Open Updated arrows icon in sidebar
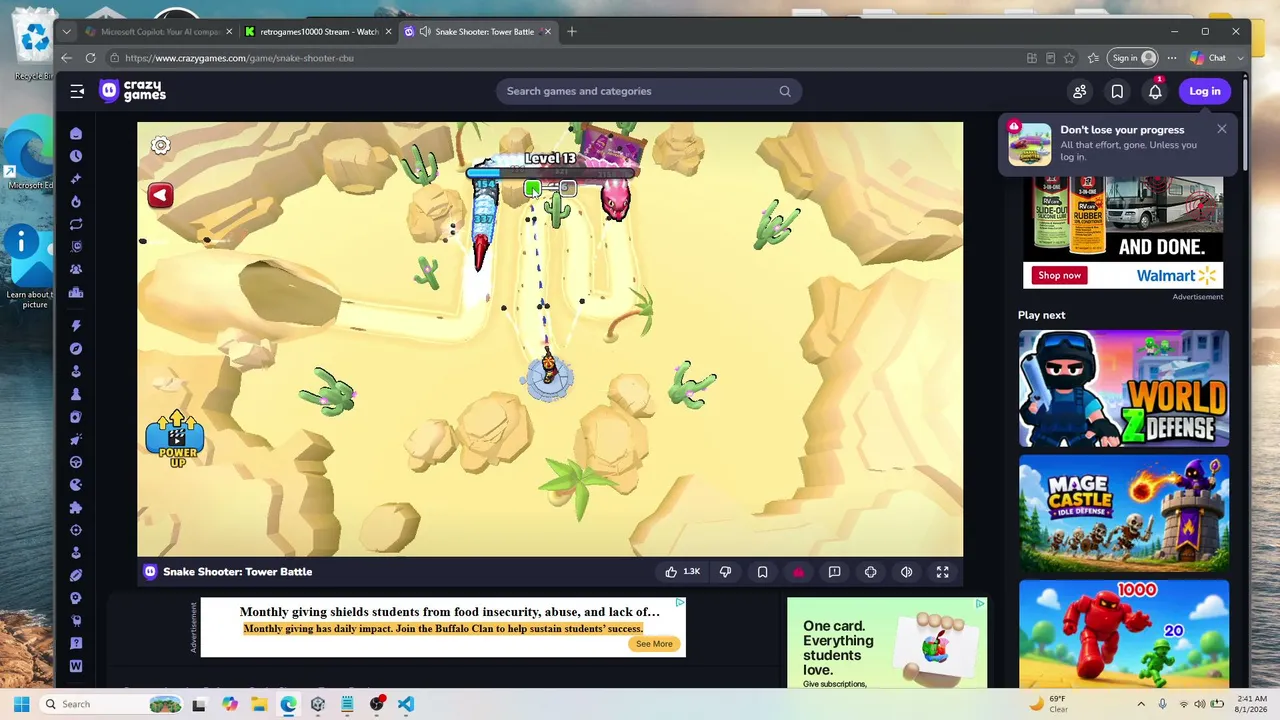This screenshot has height=720, width=1280. click(76, 224)
